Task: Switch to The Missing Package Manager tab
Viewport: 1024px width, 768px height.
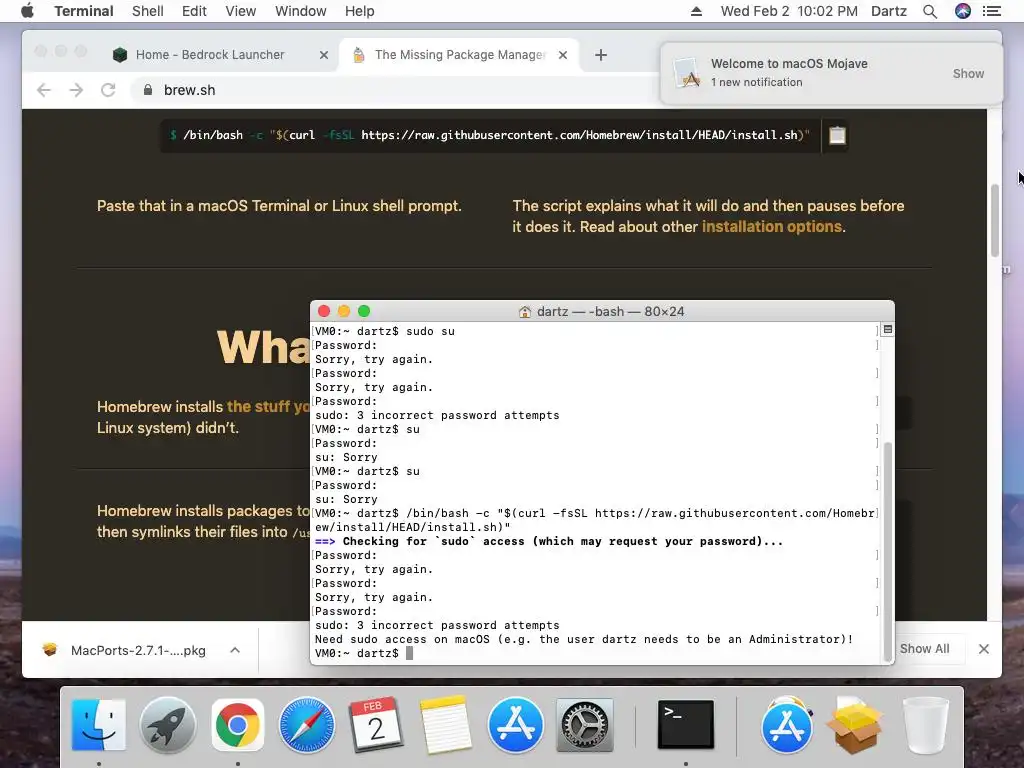Action: click(x=460, y=55)
